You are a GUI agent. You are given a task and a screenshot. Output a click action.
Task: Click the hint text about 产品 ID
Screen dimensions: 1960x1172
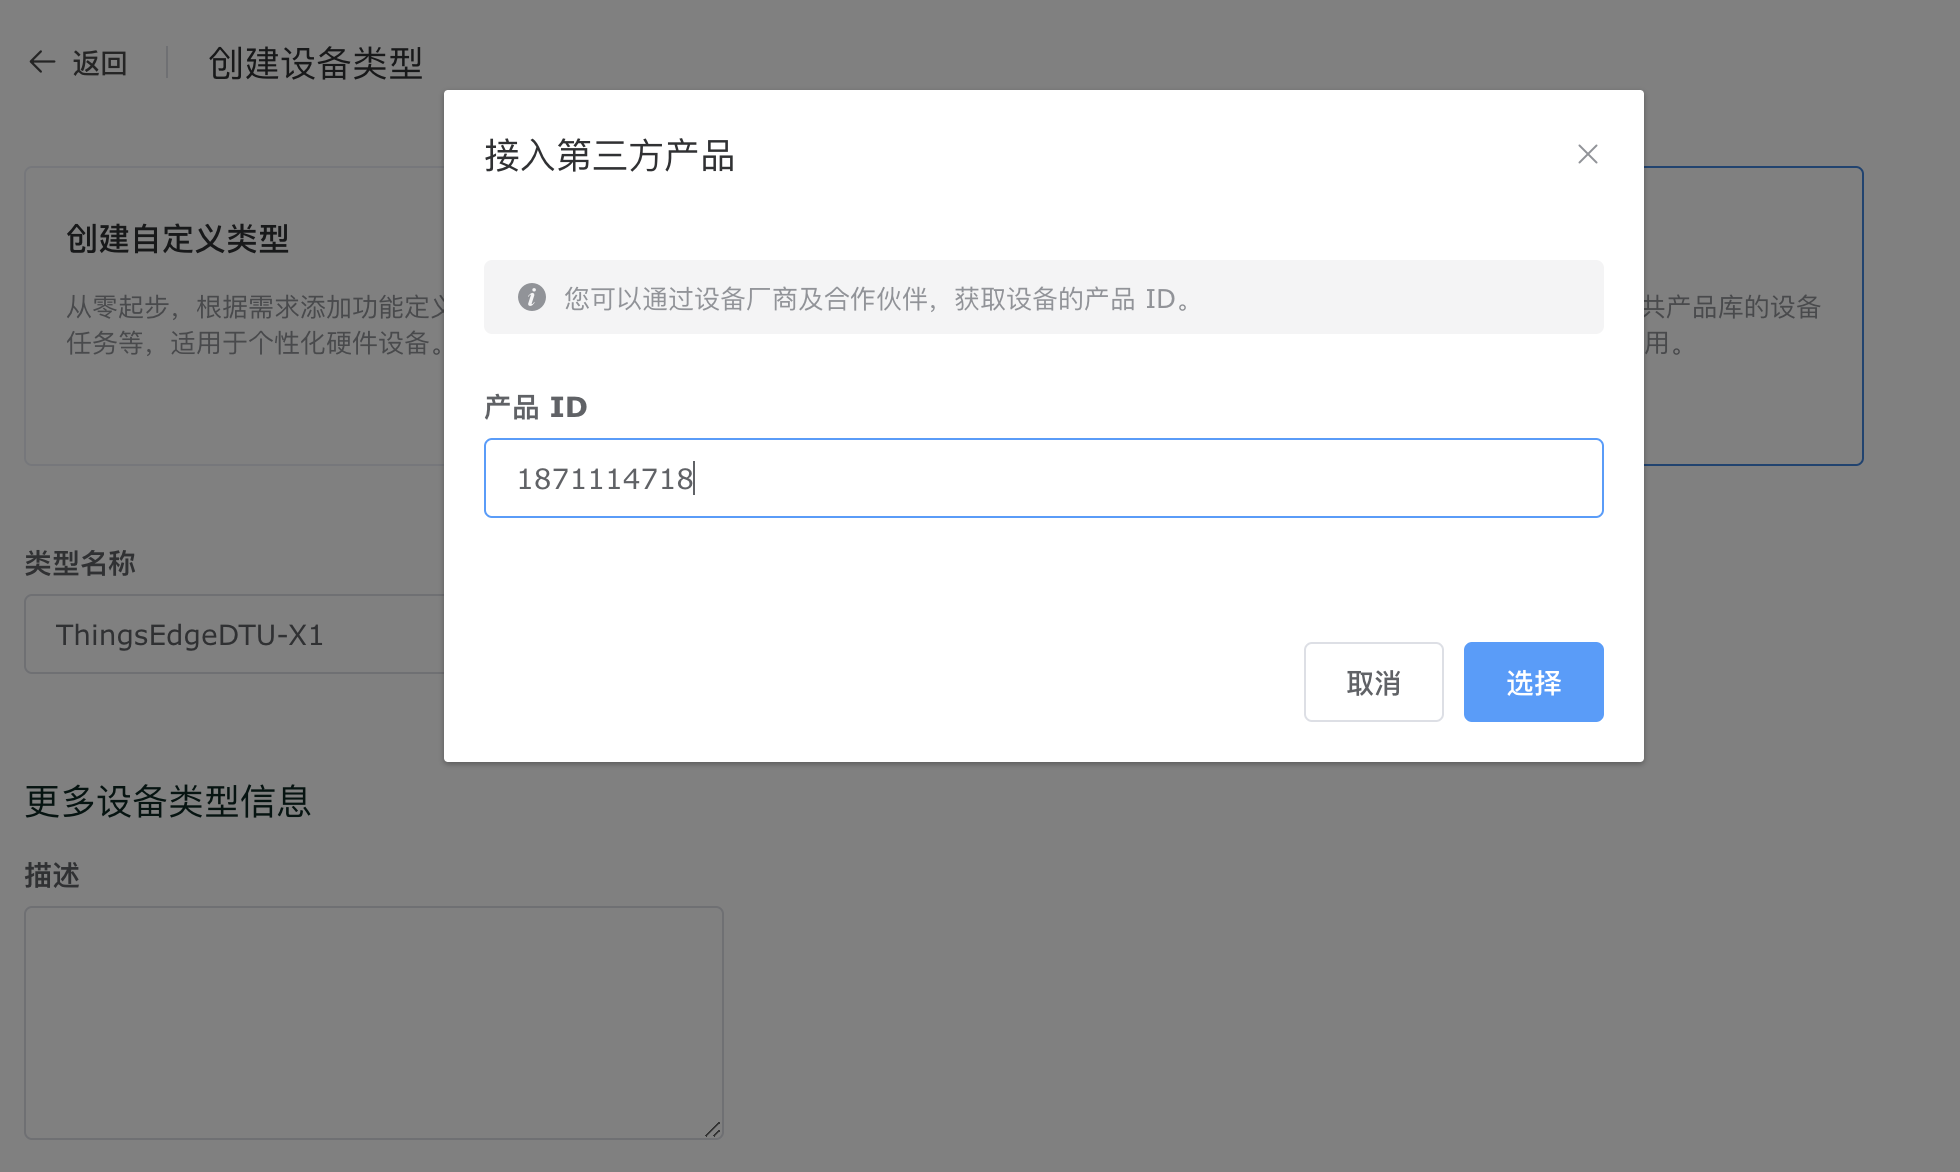click(880, 298)
